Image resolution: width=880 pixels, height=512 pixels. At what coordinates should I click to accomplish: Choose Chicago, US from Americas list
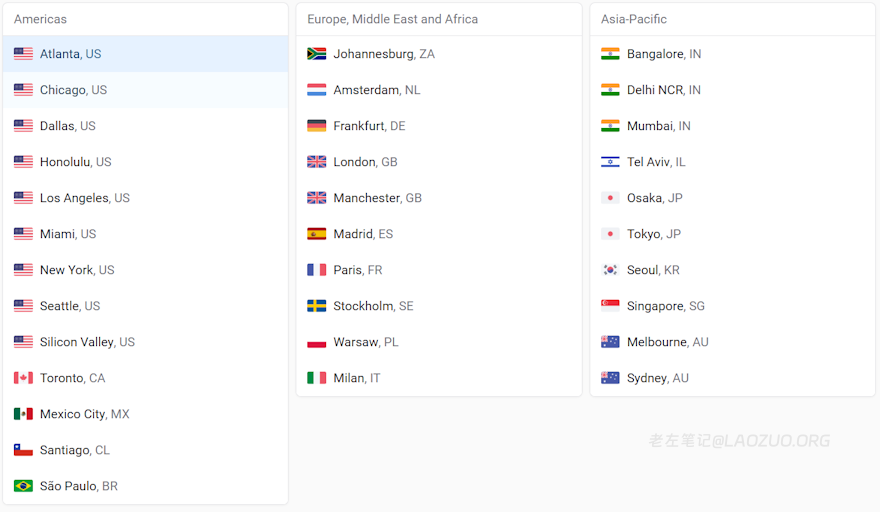145,90
